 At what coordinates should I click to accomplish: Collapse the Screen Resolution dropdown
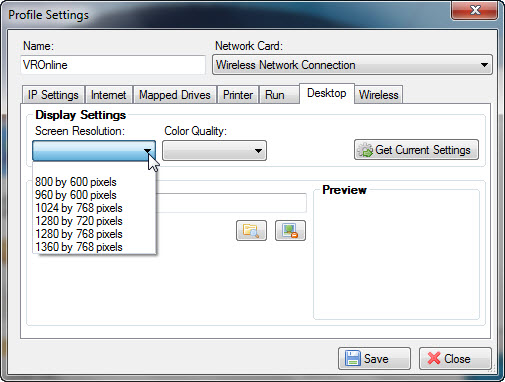coord(94,151)
